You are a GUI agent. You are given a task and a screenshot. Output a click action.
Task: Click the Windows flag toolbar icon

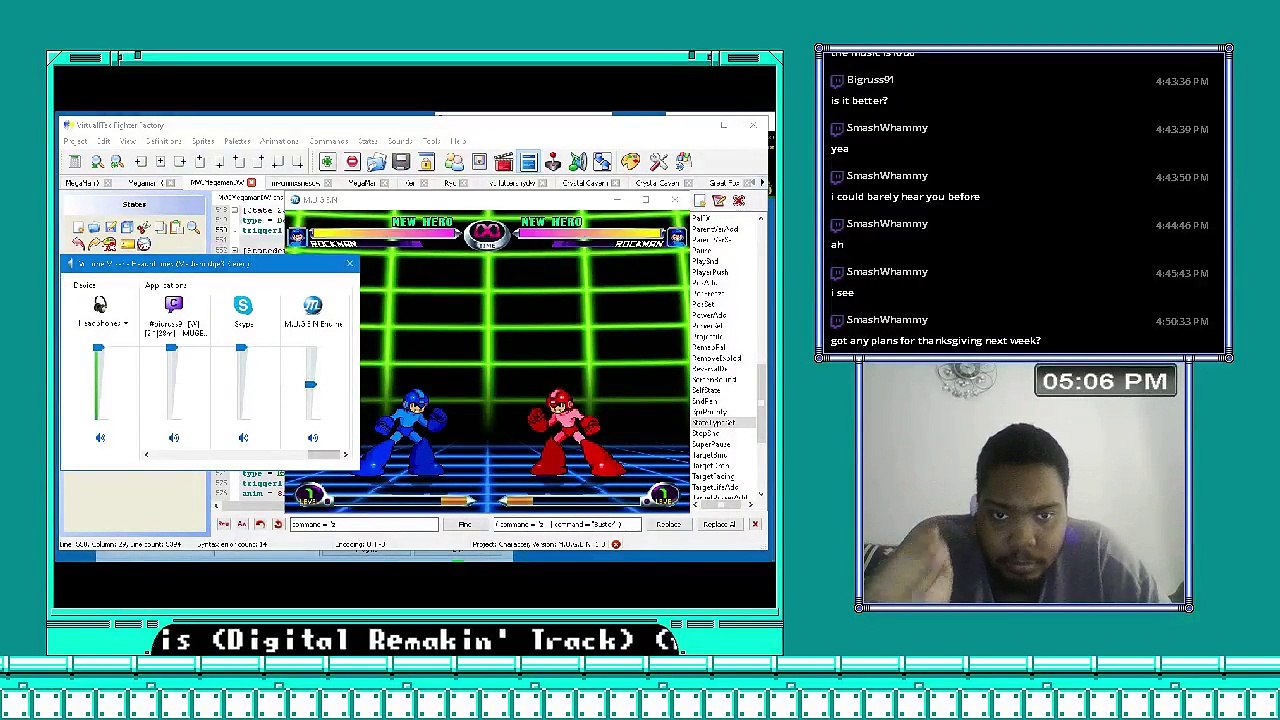tap(684, 162)
